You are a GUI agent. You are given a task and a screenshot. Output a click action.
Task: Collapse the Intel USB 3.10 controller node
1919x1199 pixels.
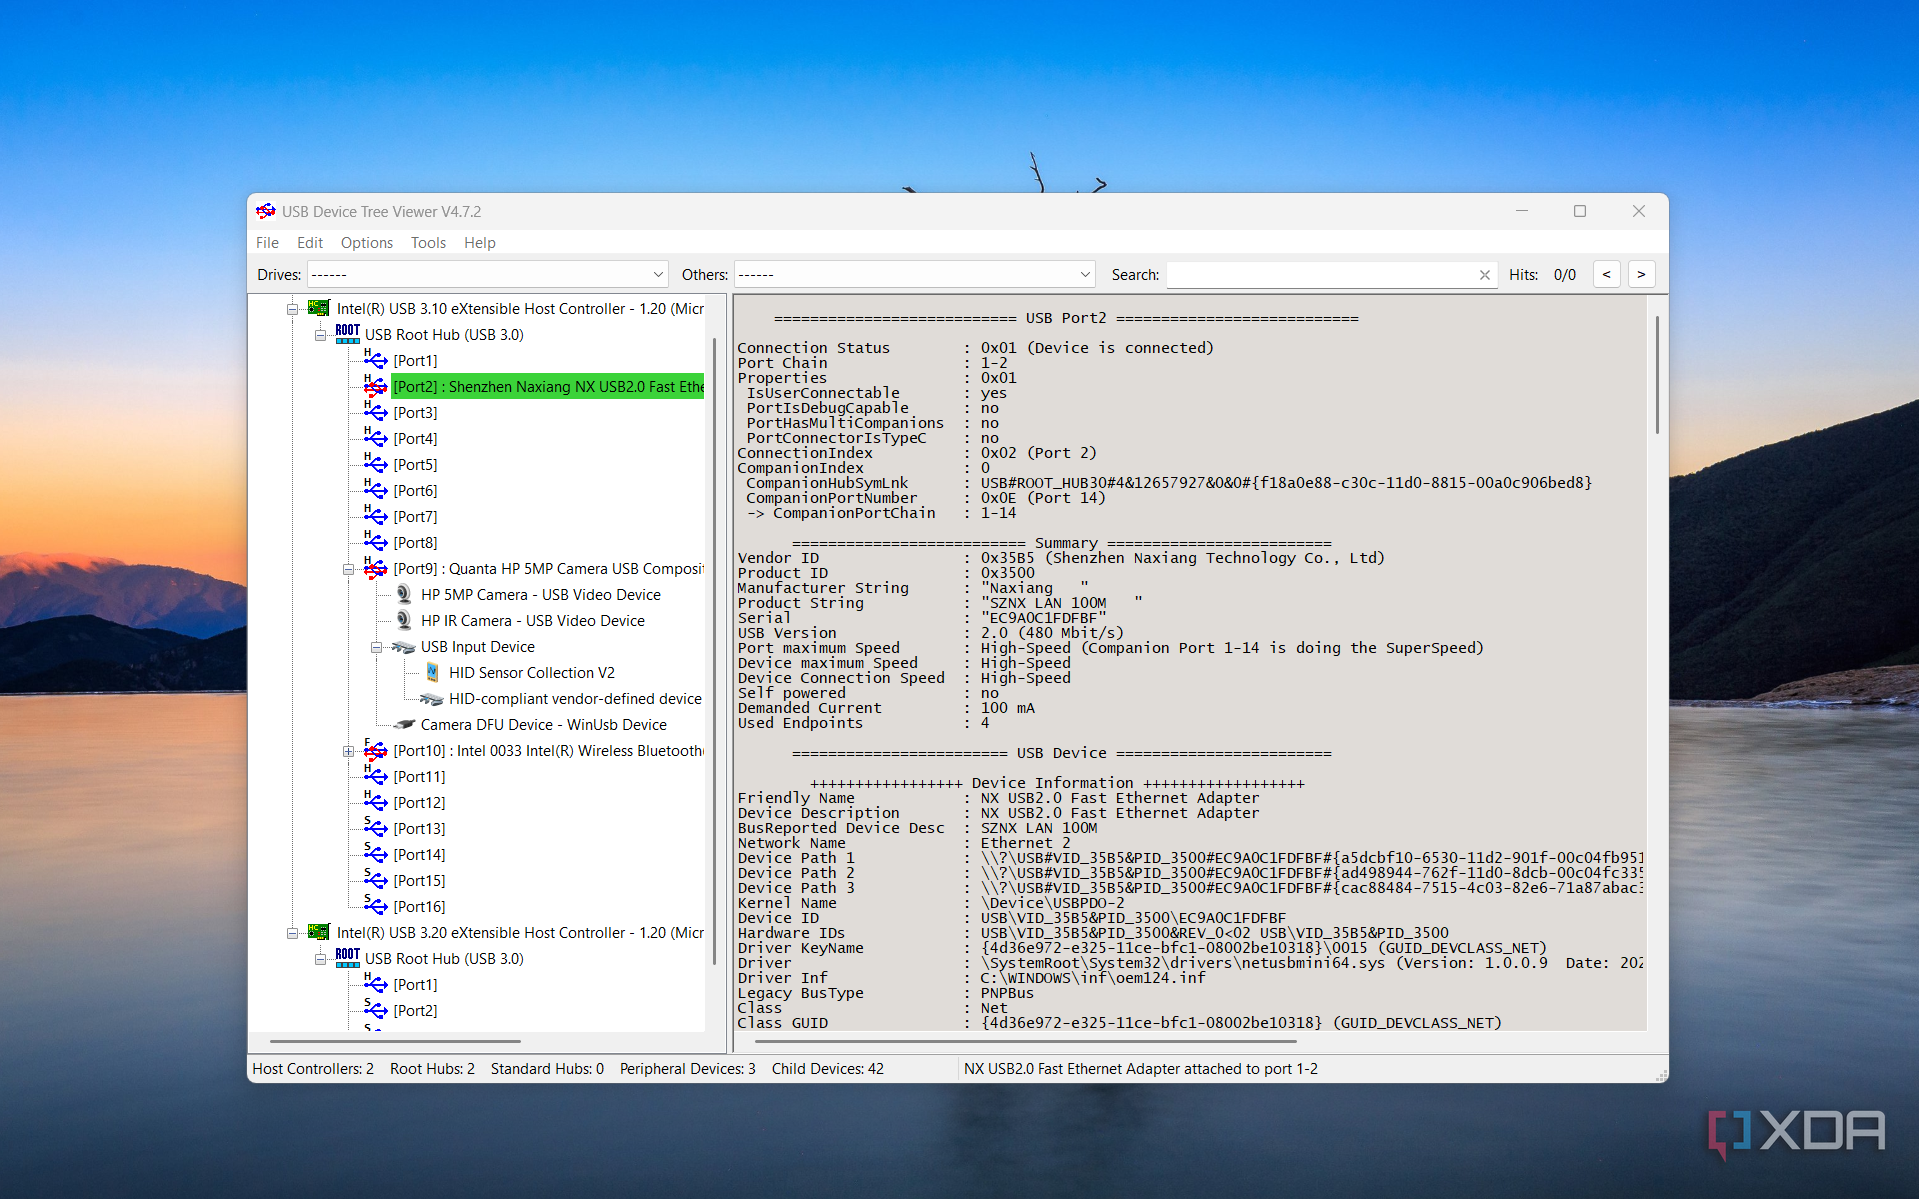pos(292,309)
